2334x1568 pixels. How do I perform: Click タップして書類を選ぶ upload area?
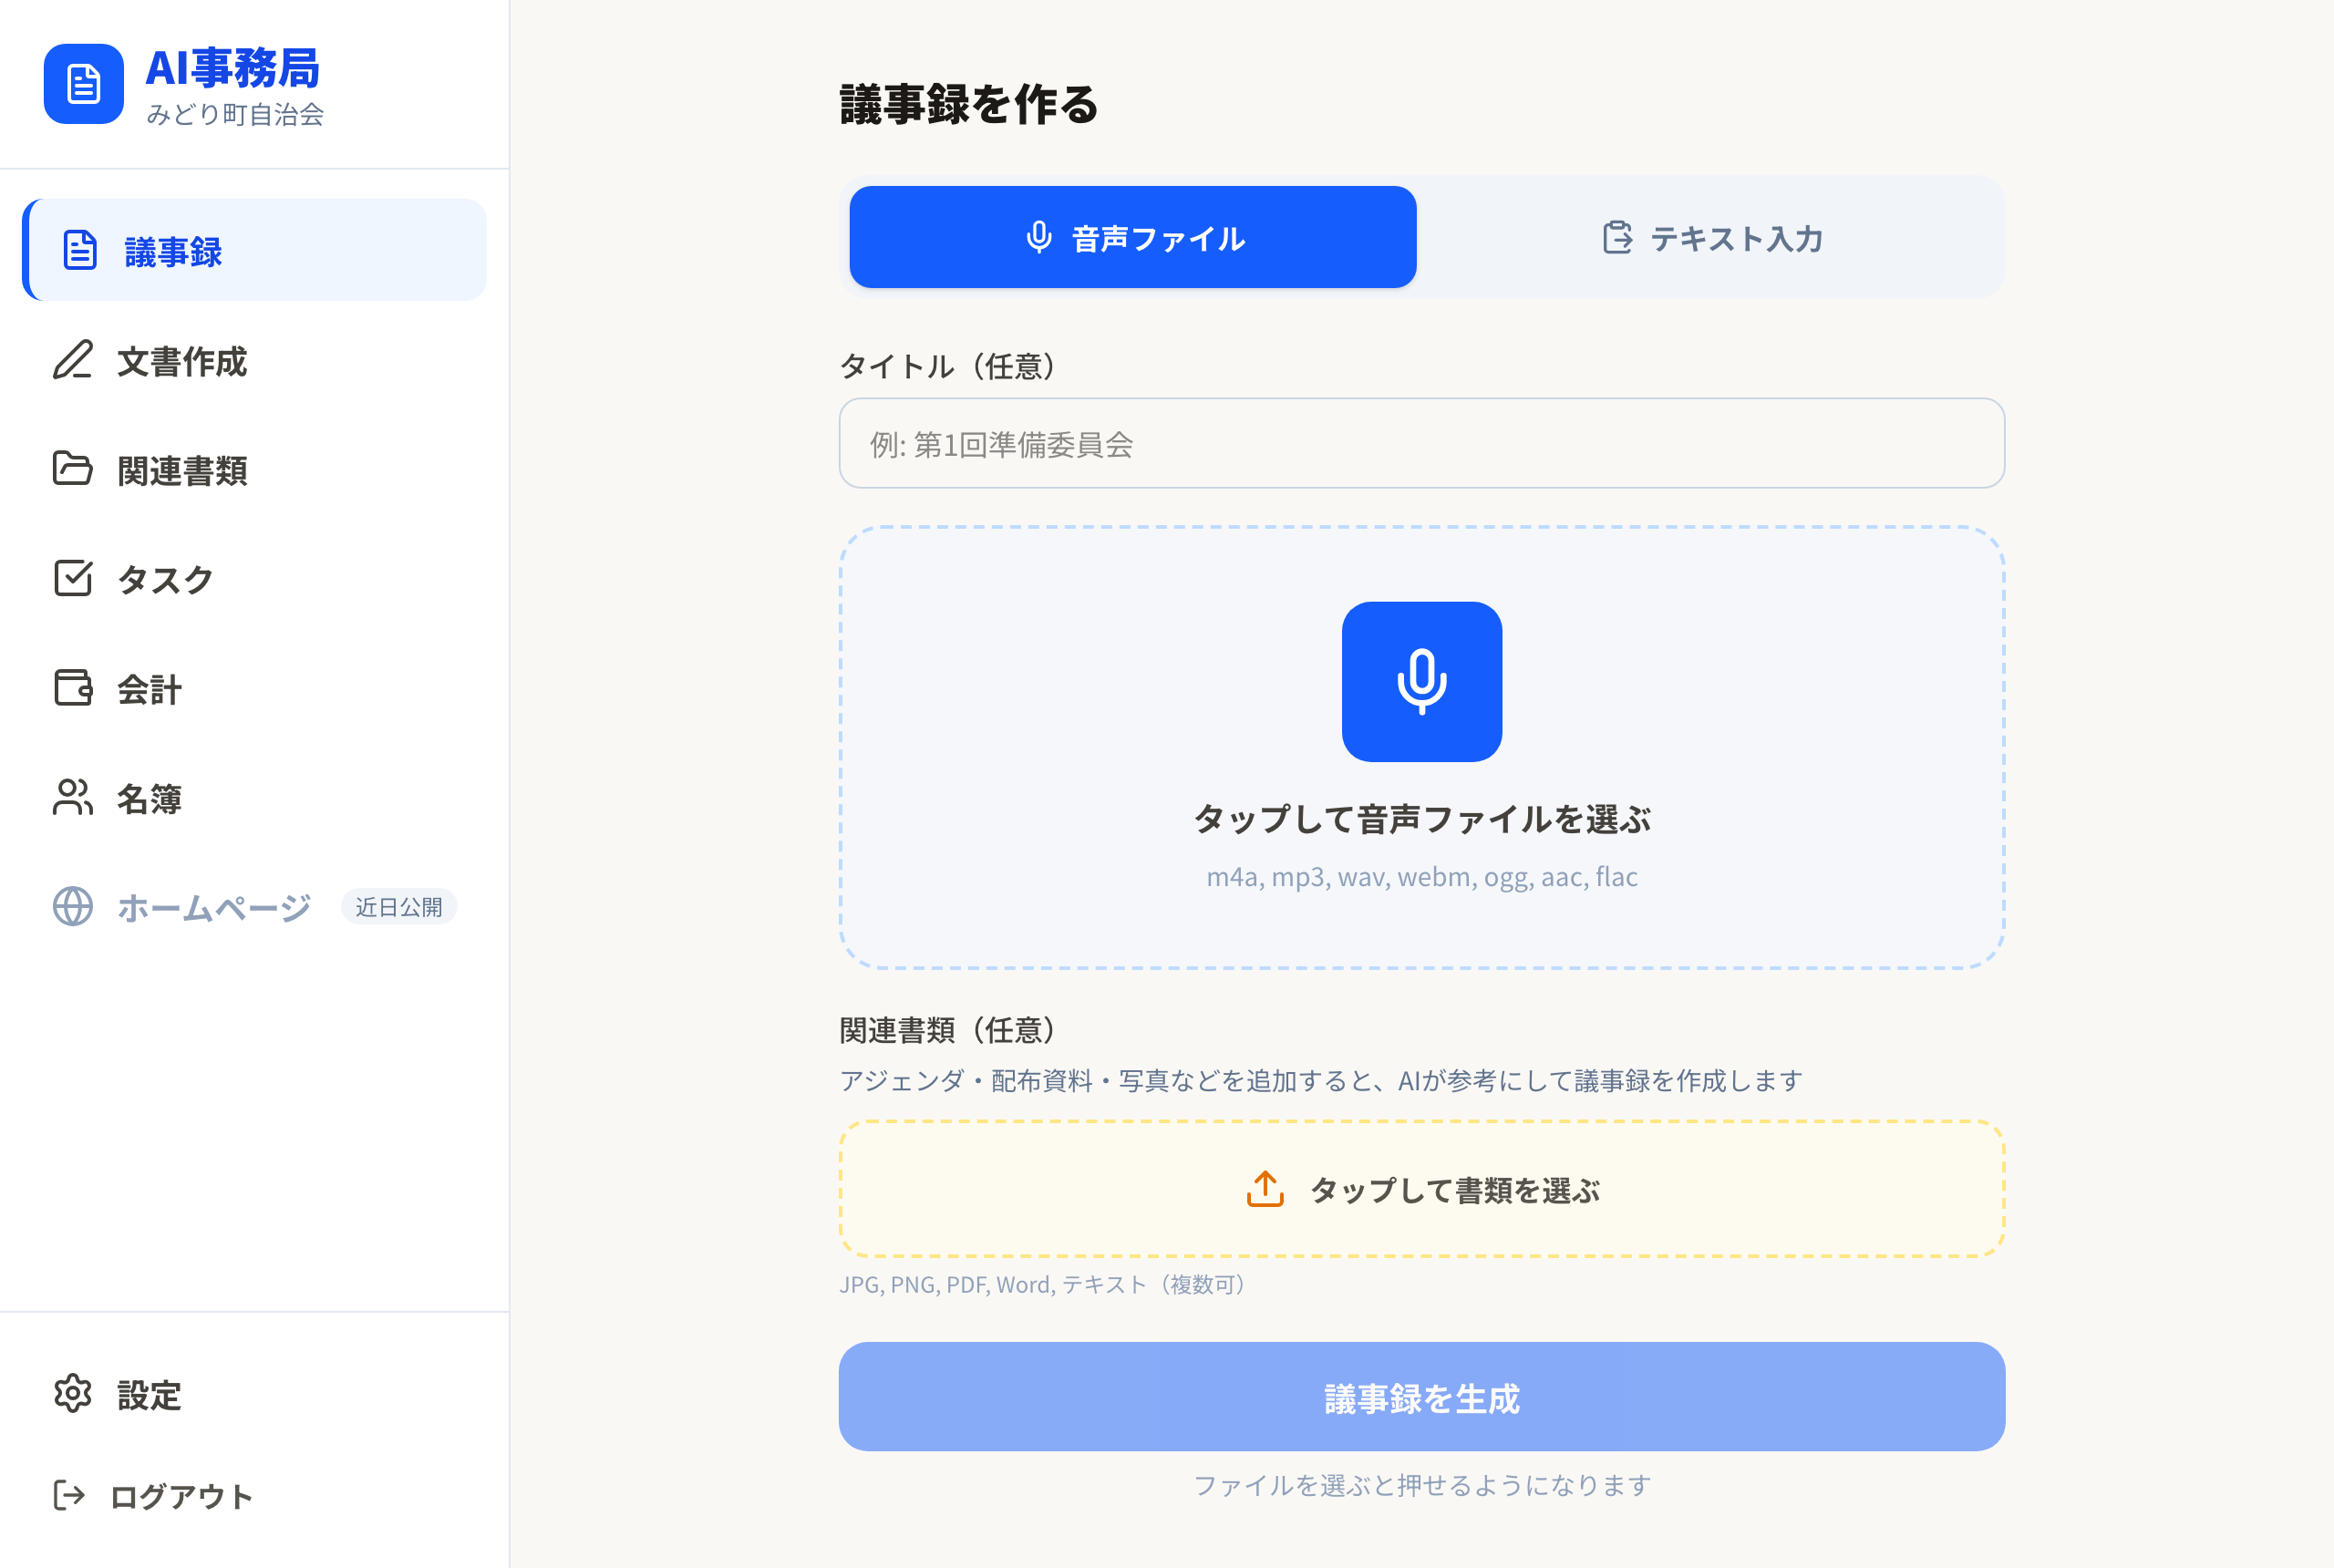[1421, 1189]
